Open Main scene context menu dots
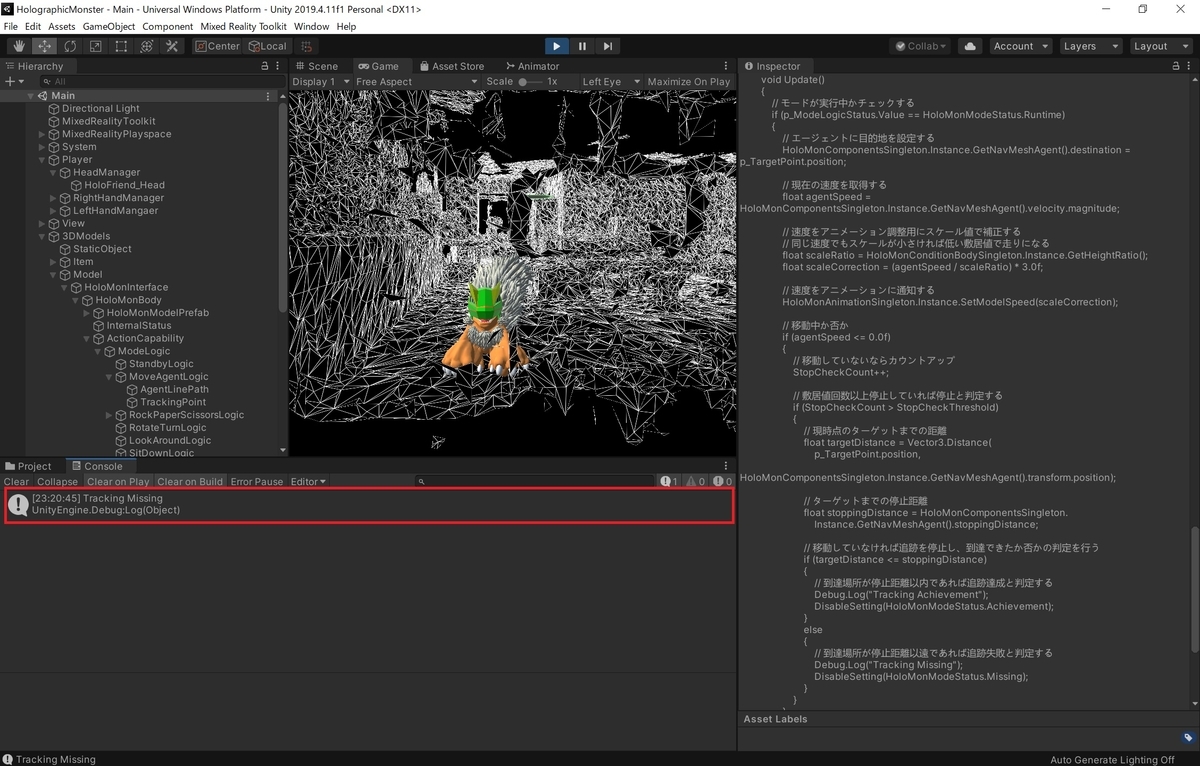This screenshot has height=766, width=1200. point(268,96)
